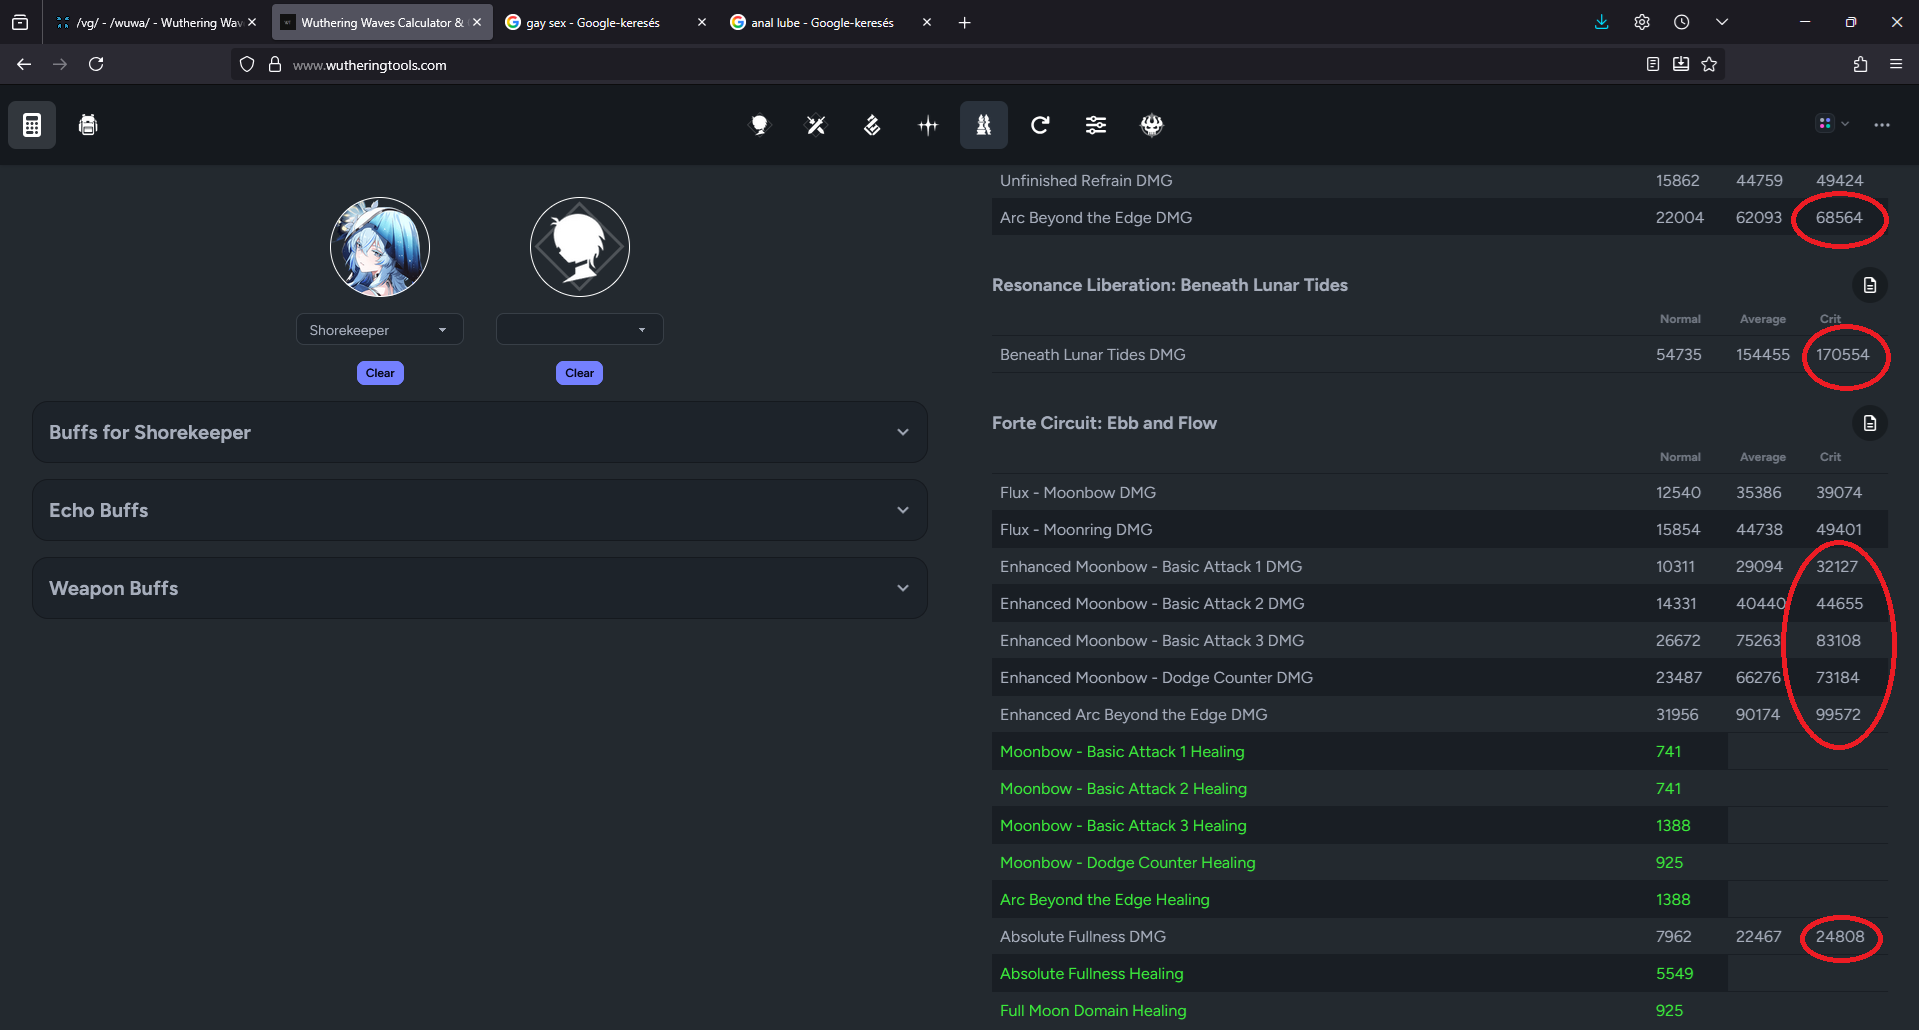Click the Full Moon Domain Healing row
Screen dimensions: 1919x1030
point(1440,1010)
